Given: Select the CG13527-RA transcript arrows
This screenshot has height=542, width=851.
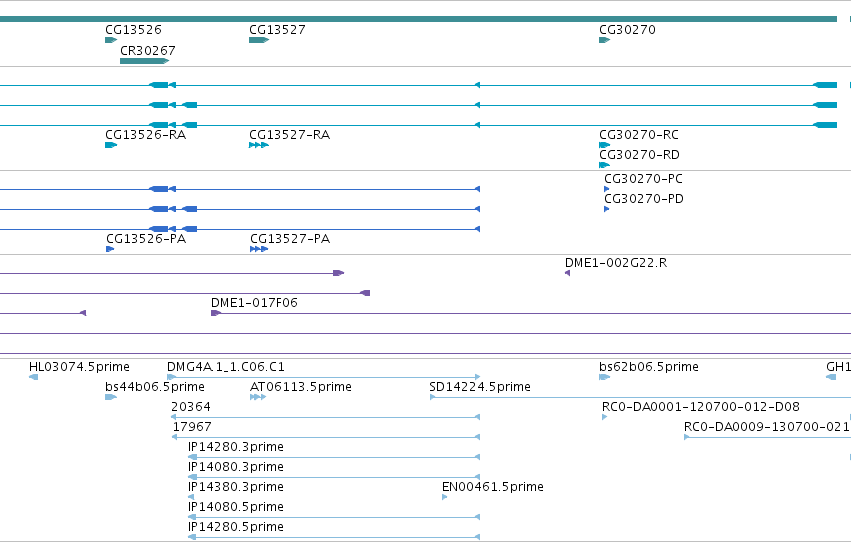Looking at the screenshot, I should click(259, 145).
